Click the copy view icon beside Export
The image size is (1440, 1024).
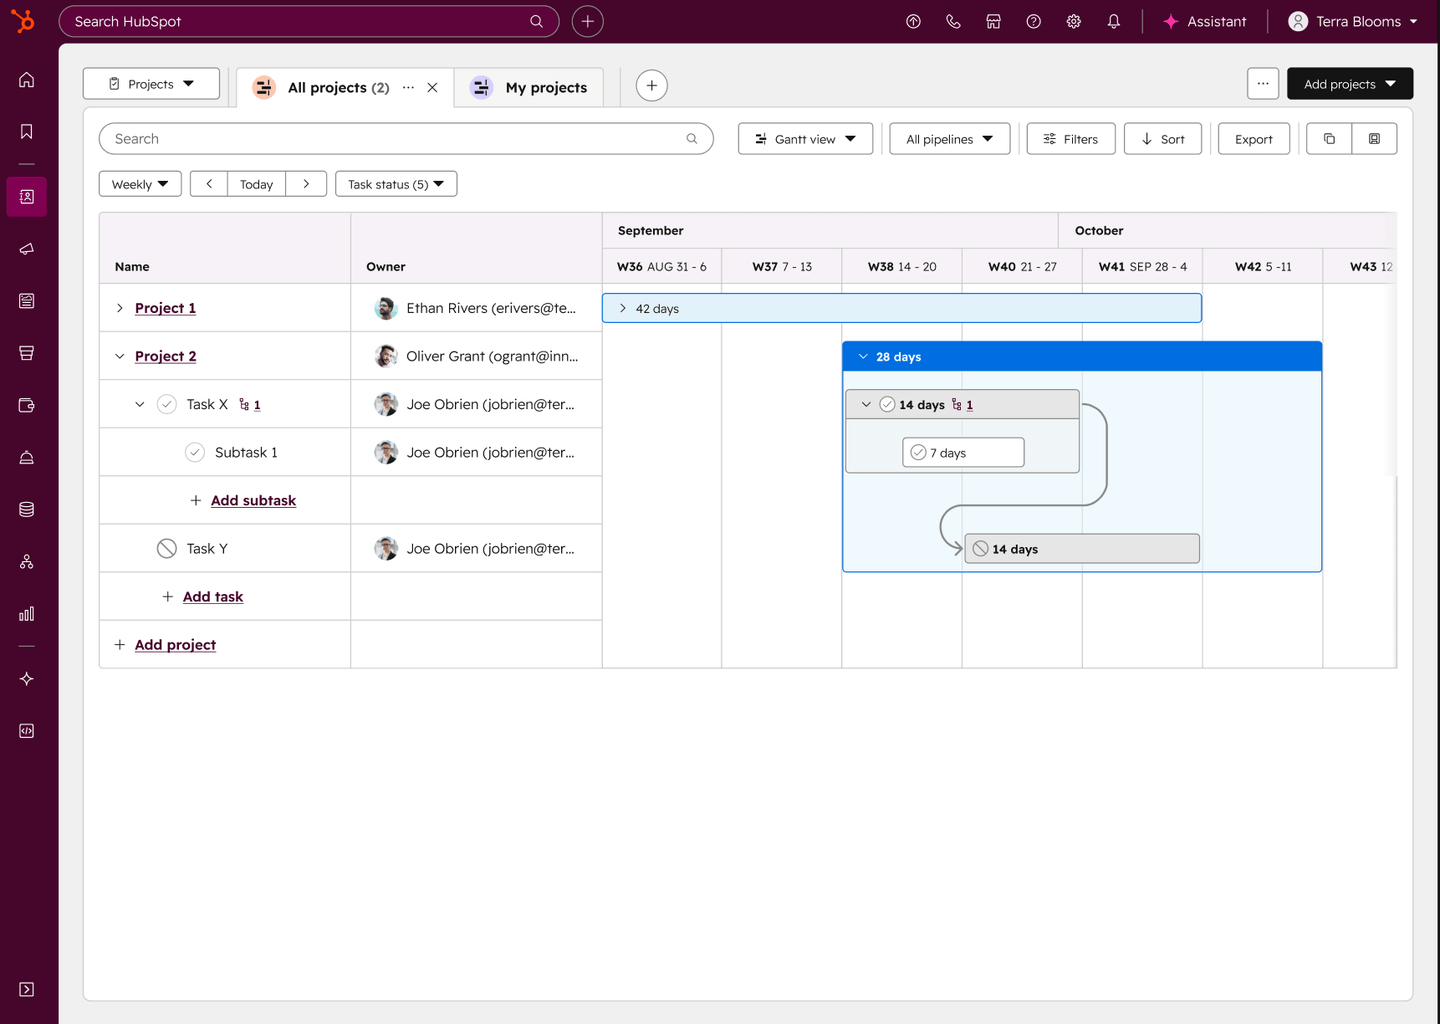[x=1329, y=139]
